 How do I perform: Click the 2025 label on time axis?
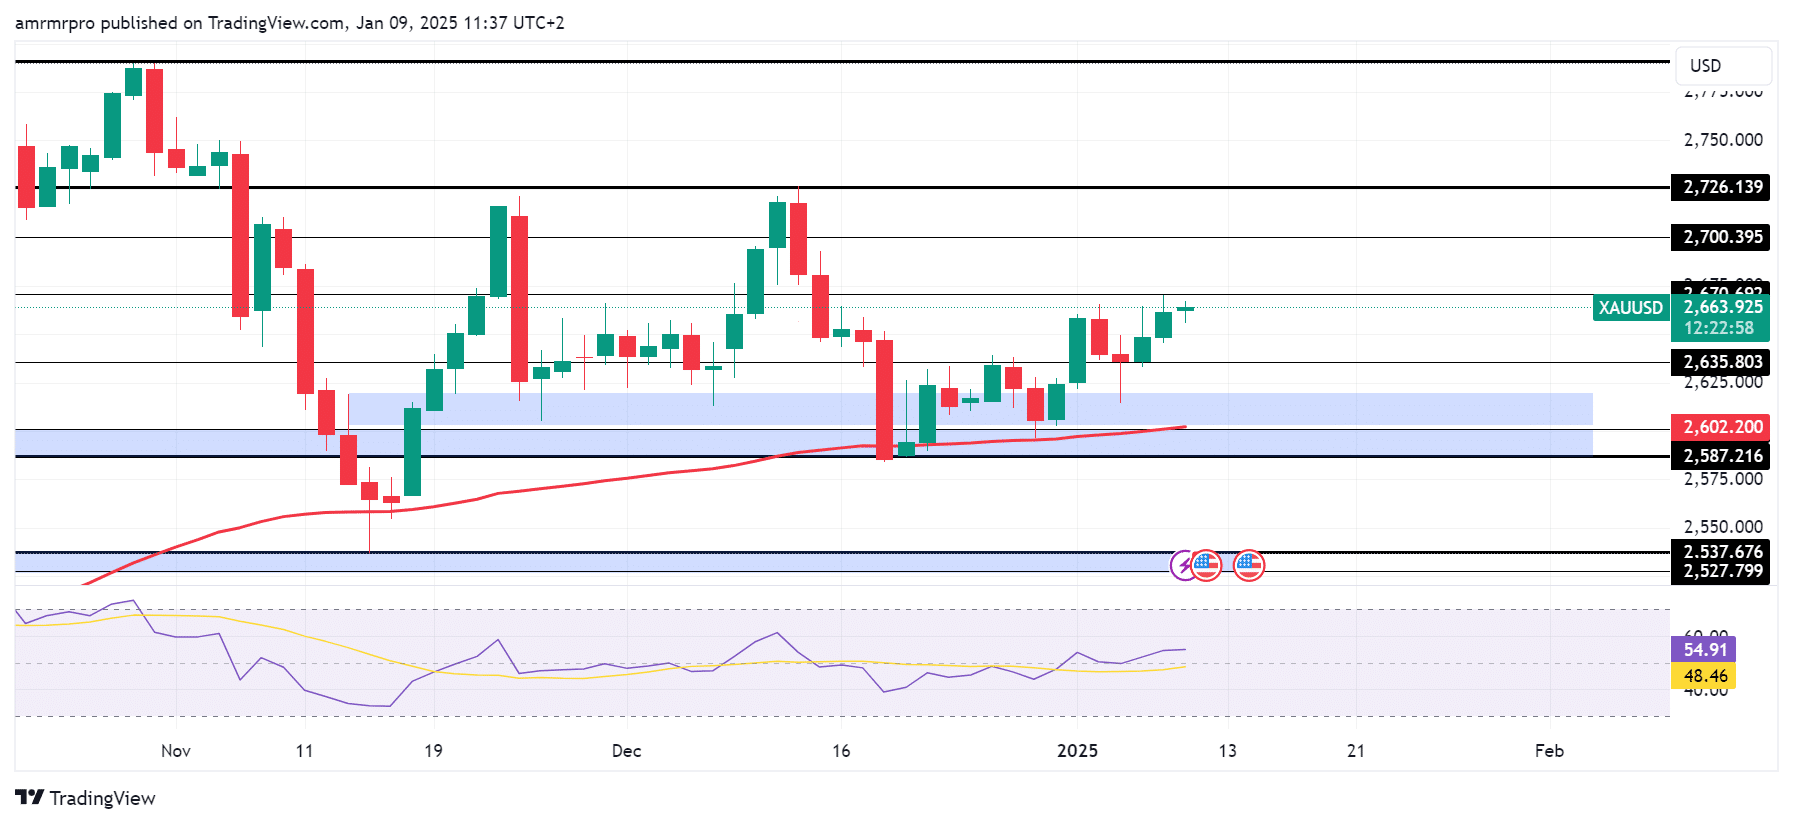point(1078,751)
